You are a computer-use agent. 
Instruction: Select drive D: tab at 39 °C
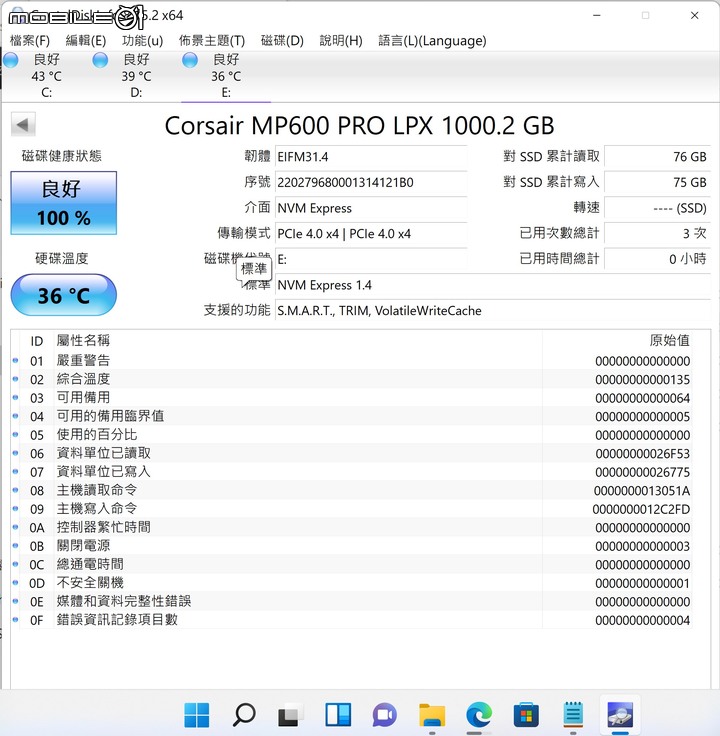tap(136, 76)
